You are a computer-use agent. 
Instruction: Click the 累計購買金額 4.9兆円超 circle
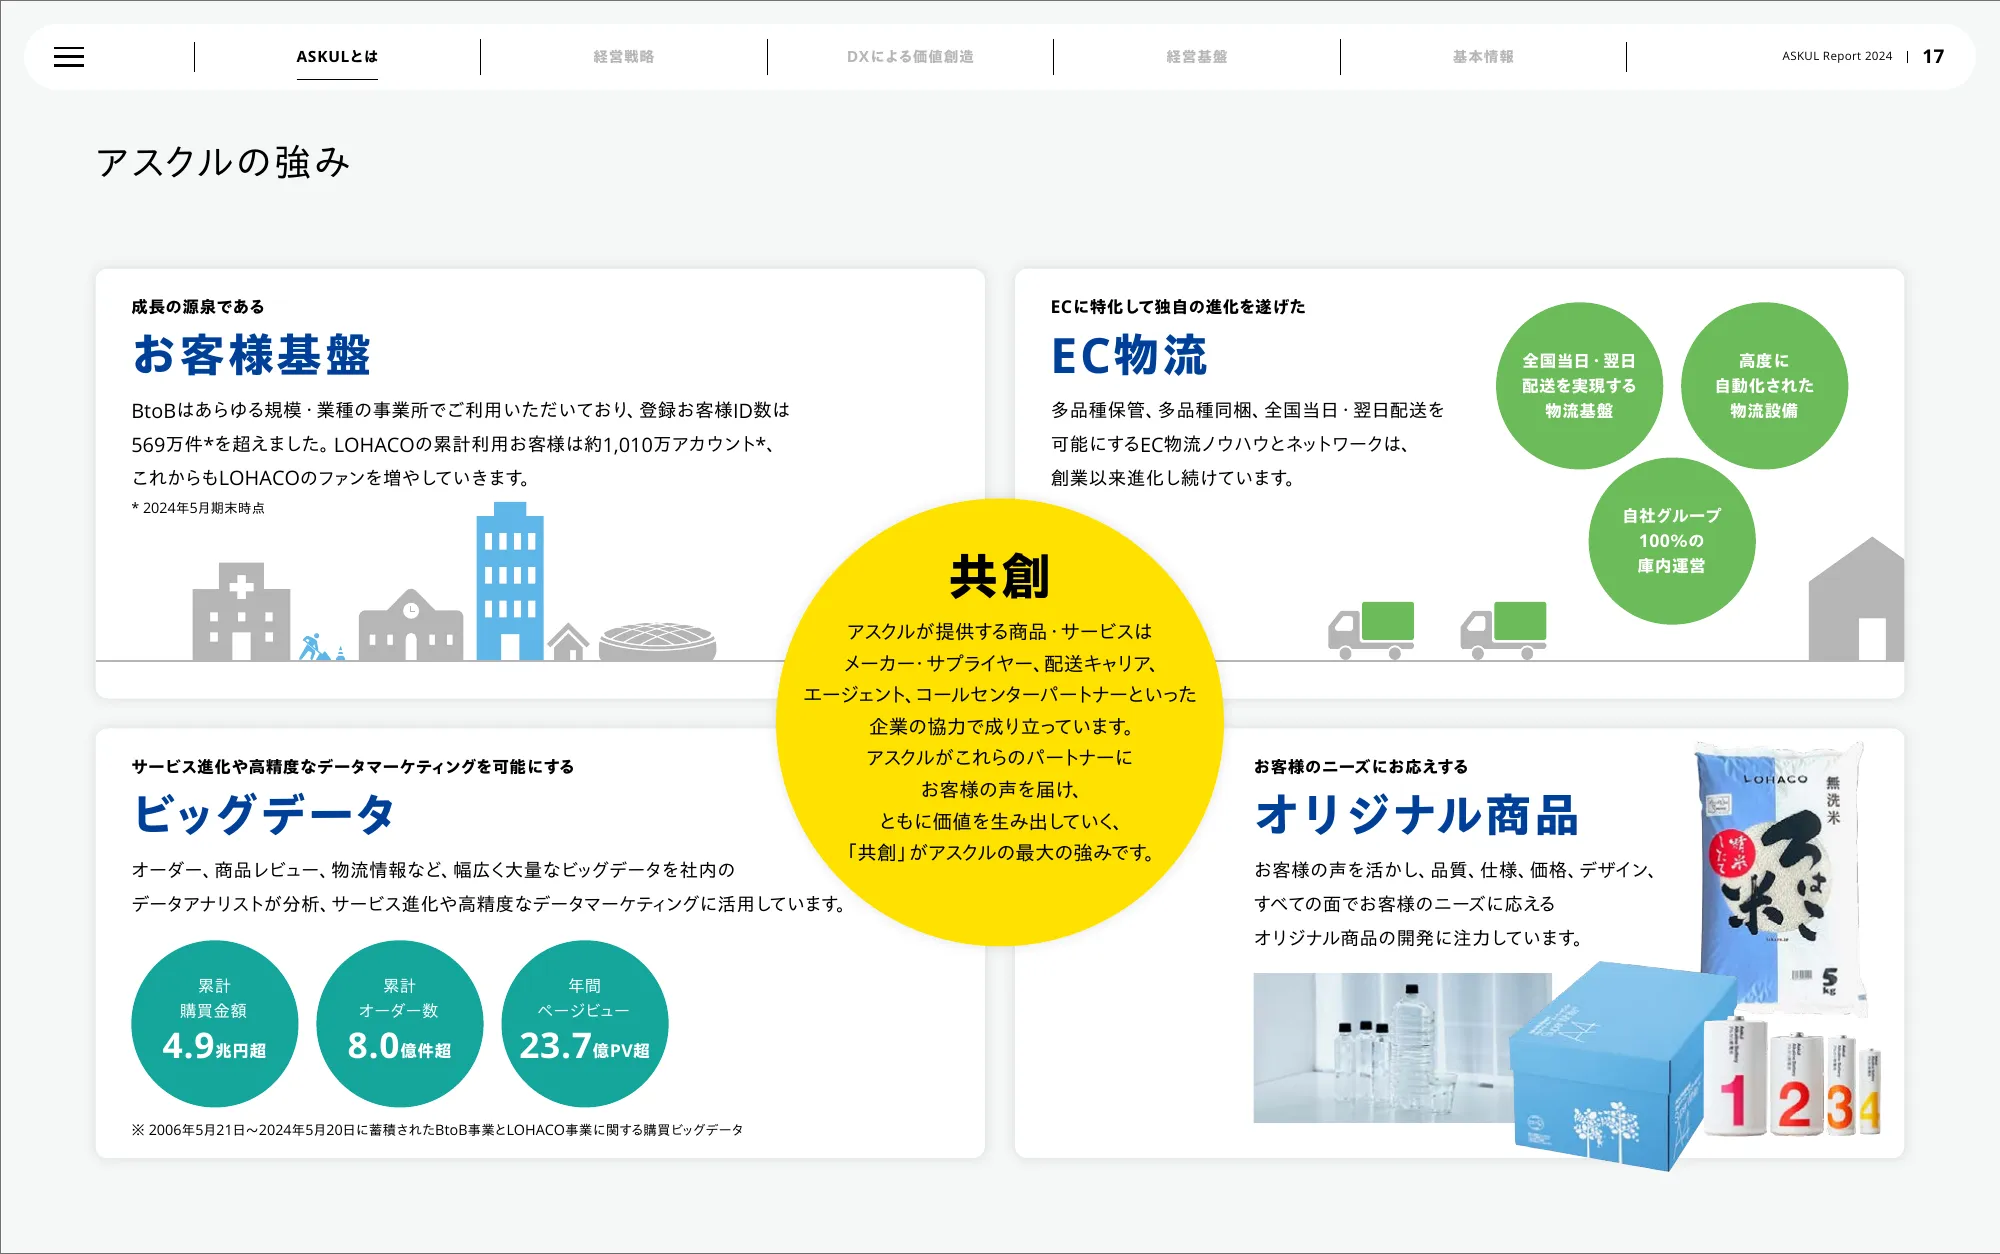pos(215,1023)
